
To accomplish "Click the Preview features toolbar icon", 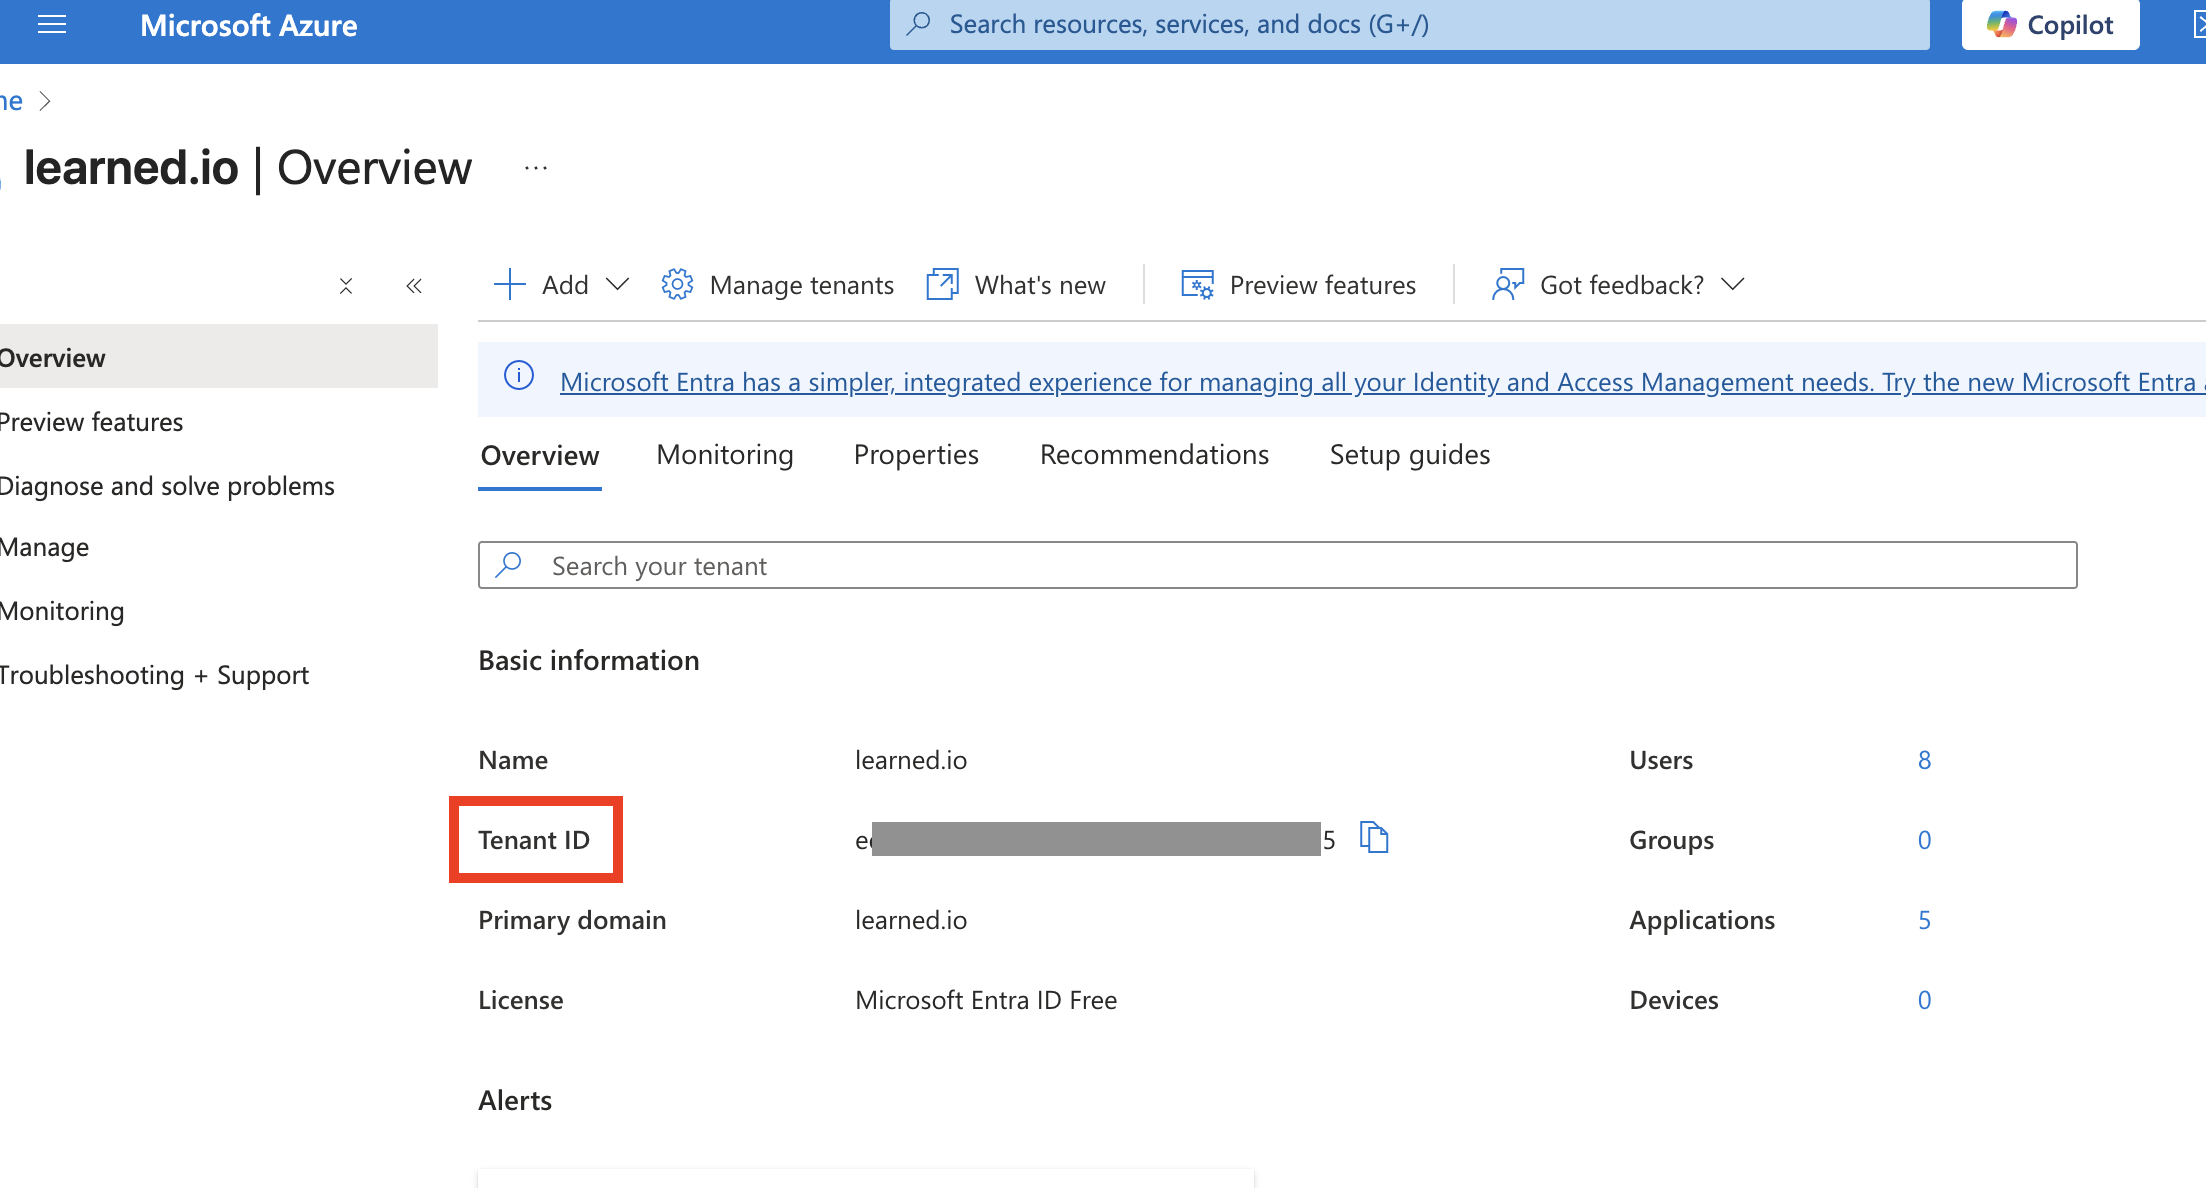I will [x=1197, y=285].
